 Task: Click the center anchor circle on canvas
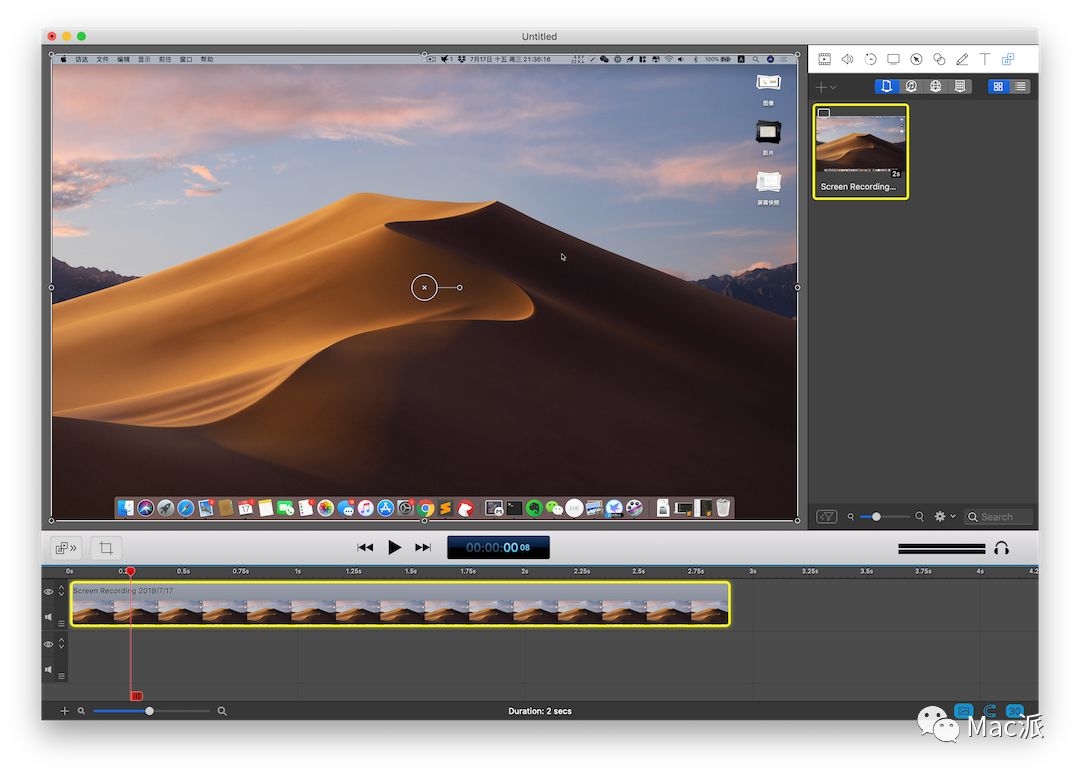(424, 287)
